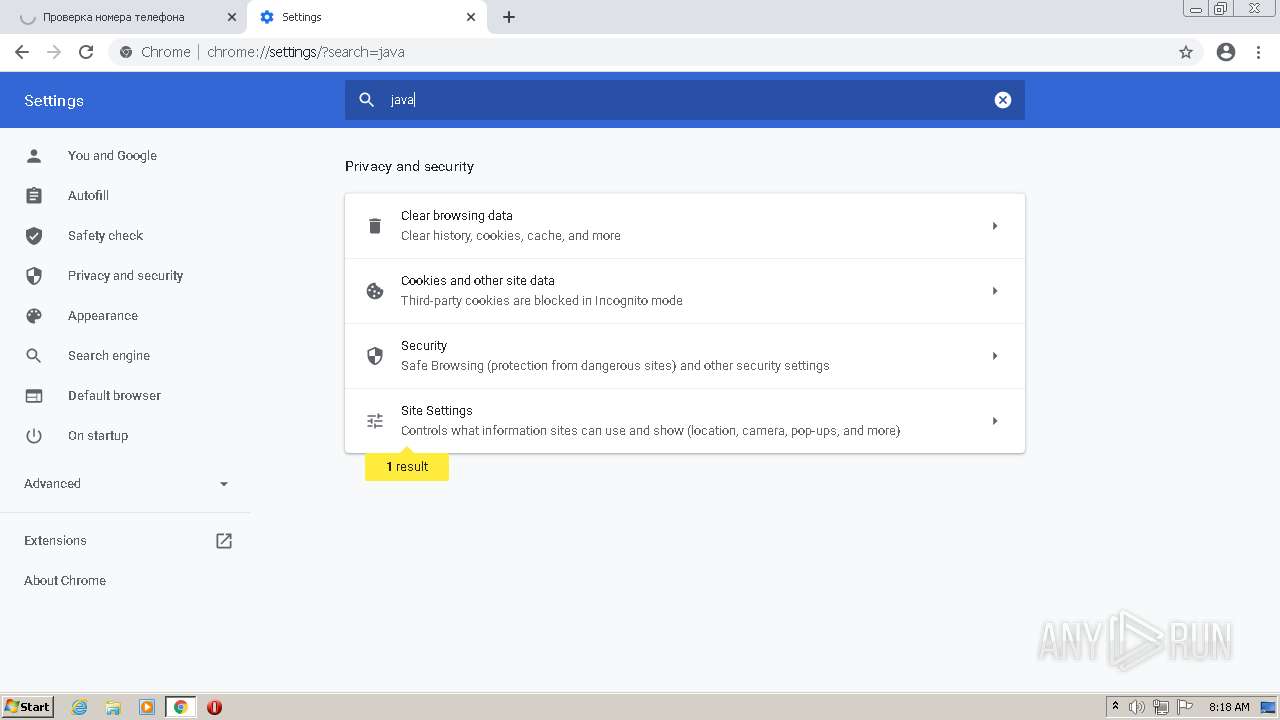Viewport: 1280px width, 720px height.
Task: Click the On startup power icon
Action: pos(34,436)
